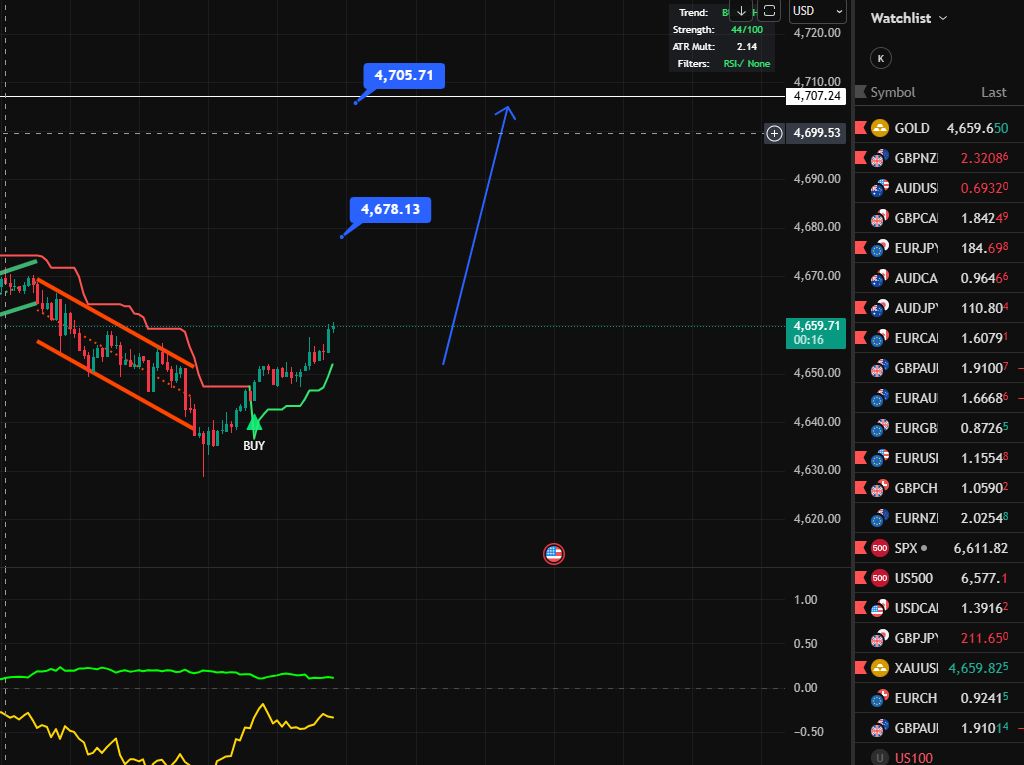Click the 4,705.71 price label callout
The height and width of the screenshot is (765, 1024).
[x=404, y=75]
